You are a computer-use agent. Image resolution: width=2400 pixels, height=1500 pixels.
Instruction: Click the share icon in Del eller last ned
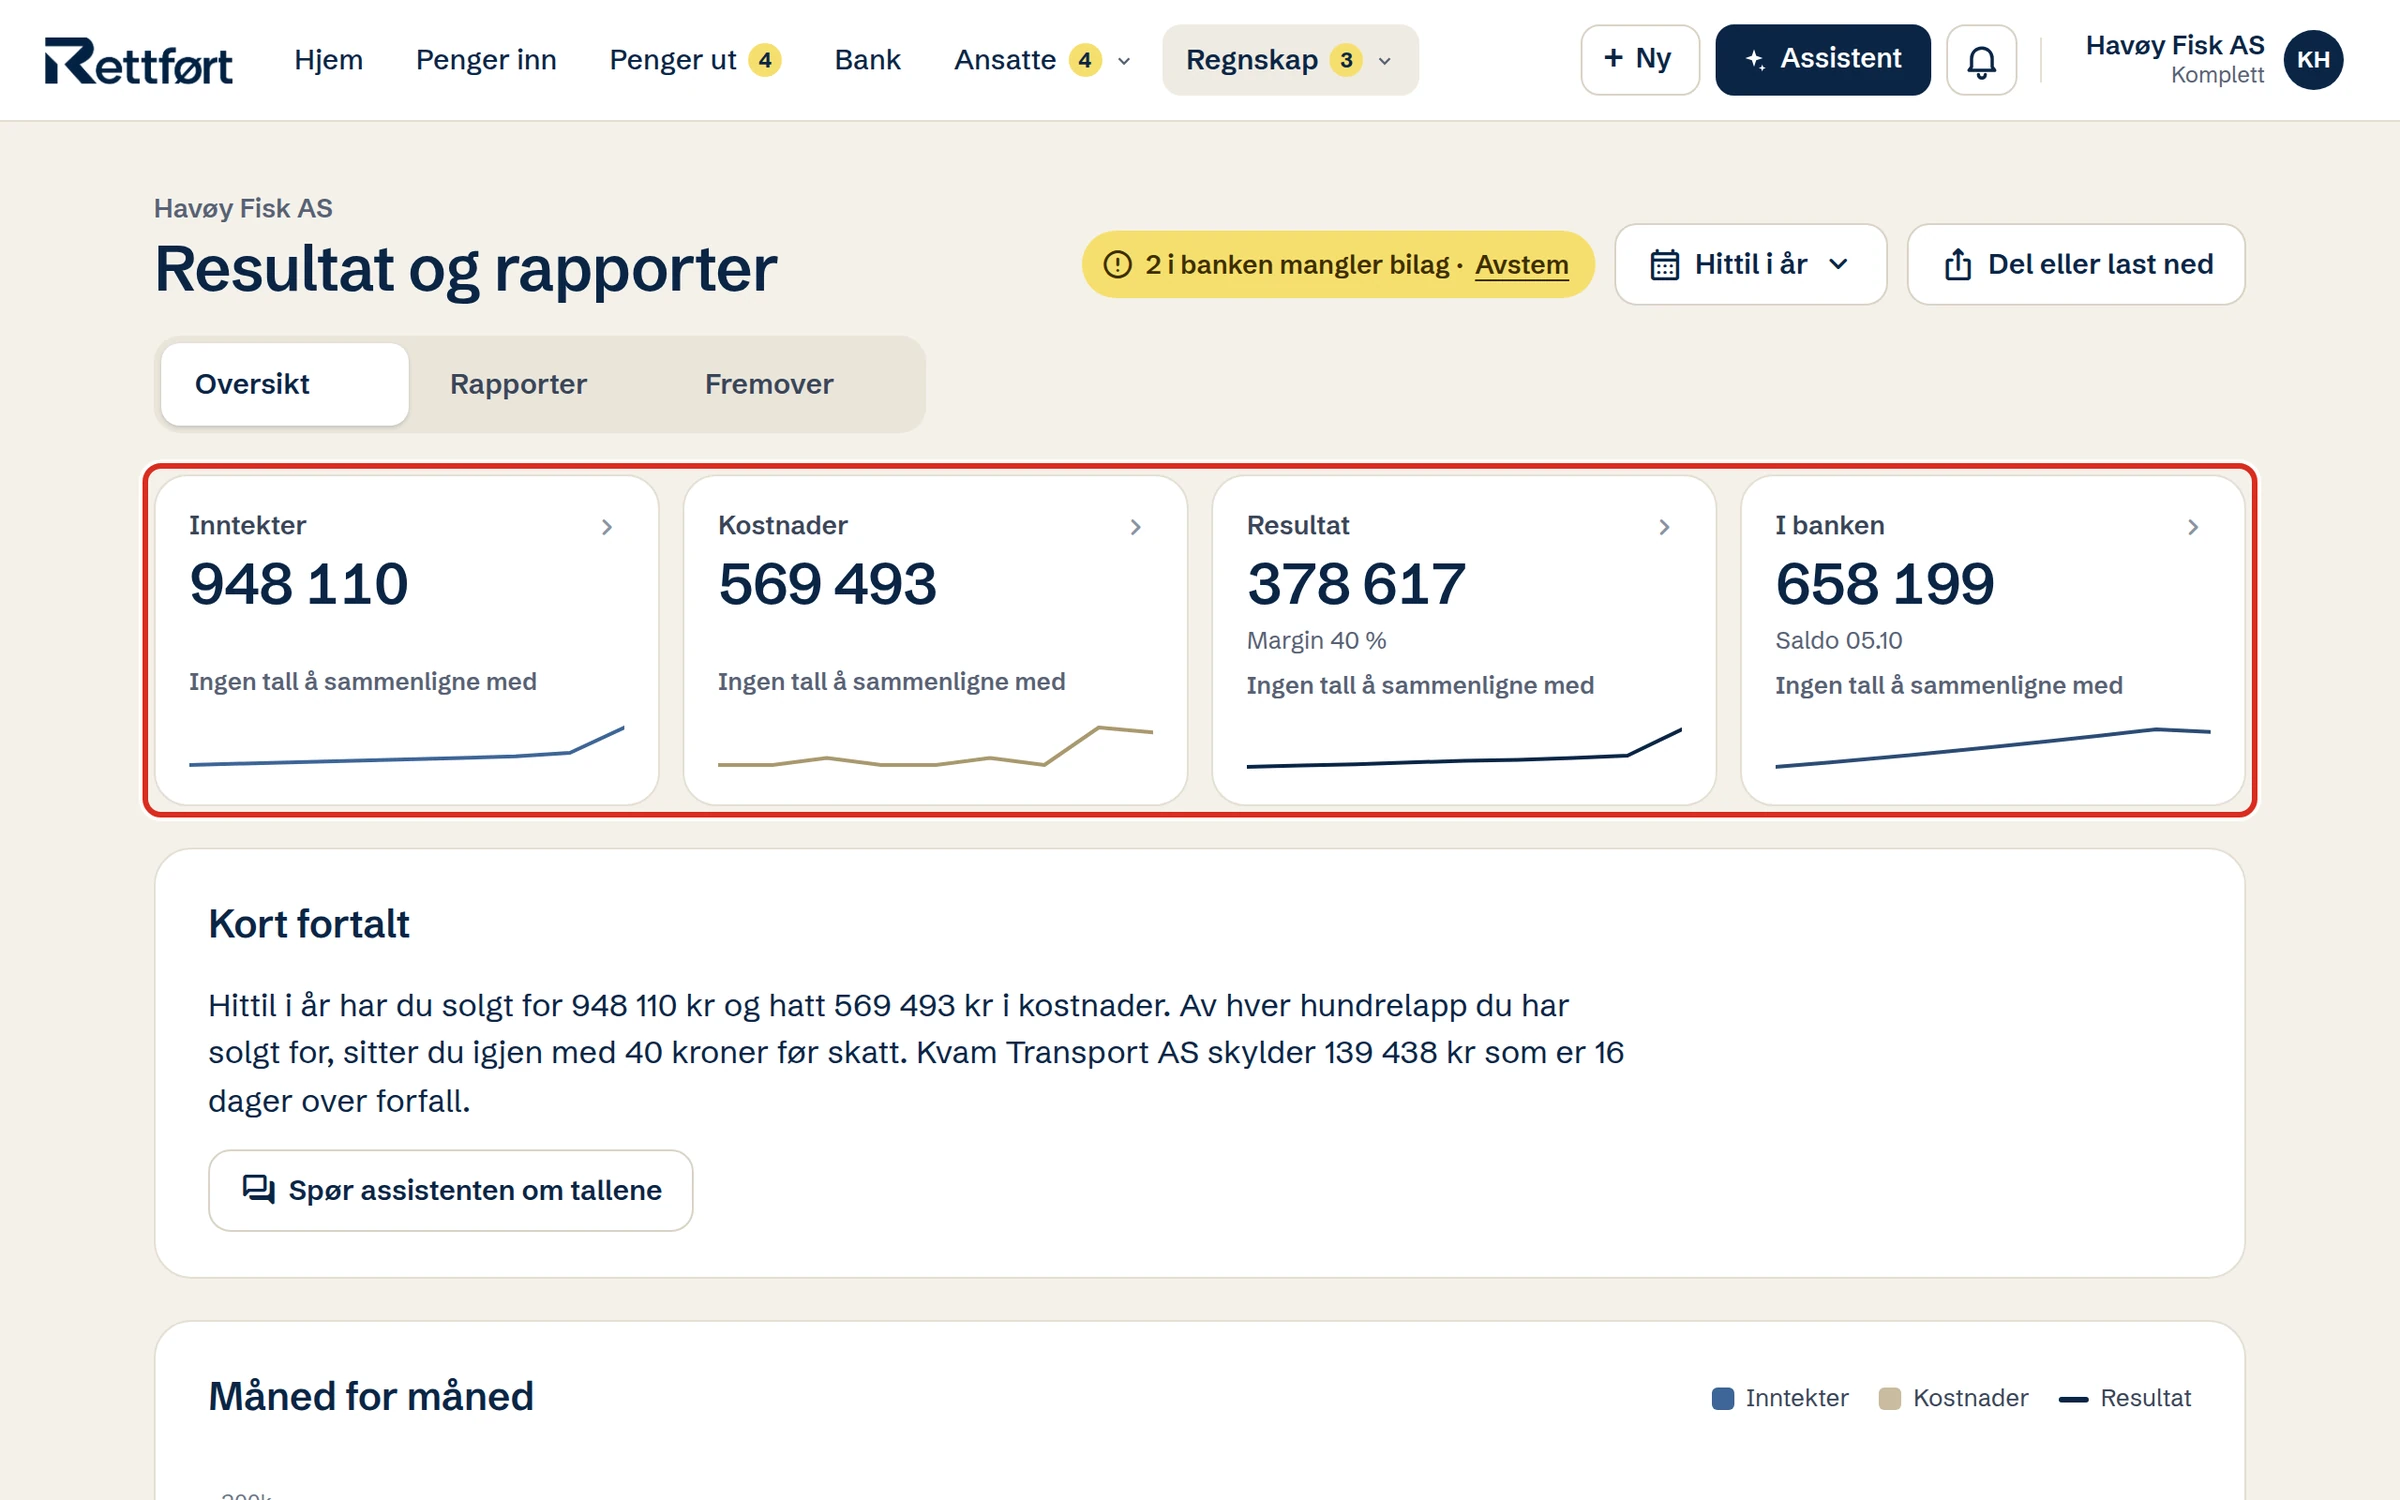click(1957, 264)
